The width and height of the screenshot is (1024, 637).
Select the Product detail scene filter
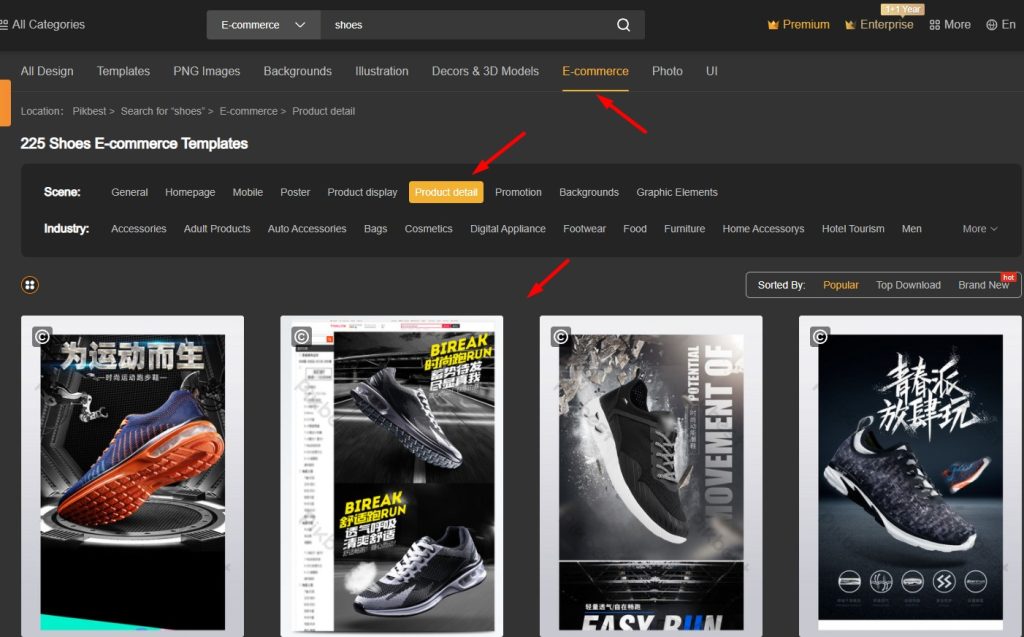(446, 192)
